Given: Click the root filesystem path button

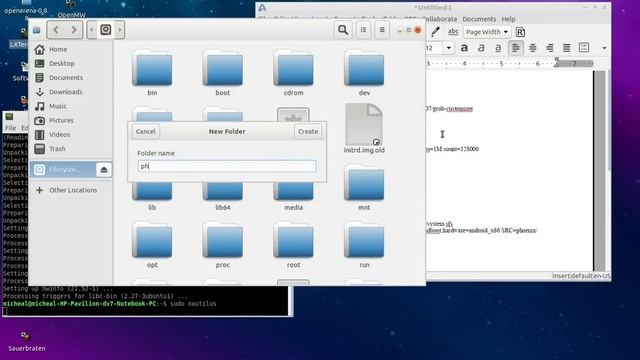Looking at the screenshot, I should click(x=106, y=30).
